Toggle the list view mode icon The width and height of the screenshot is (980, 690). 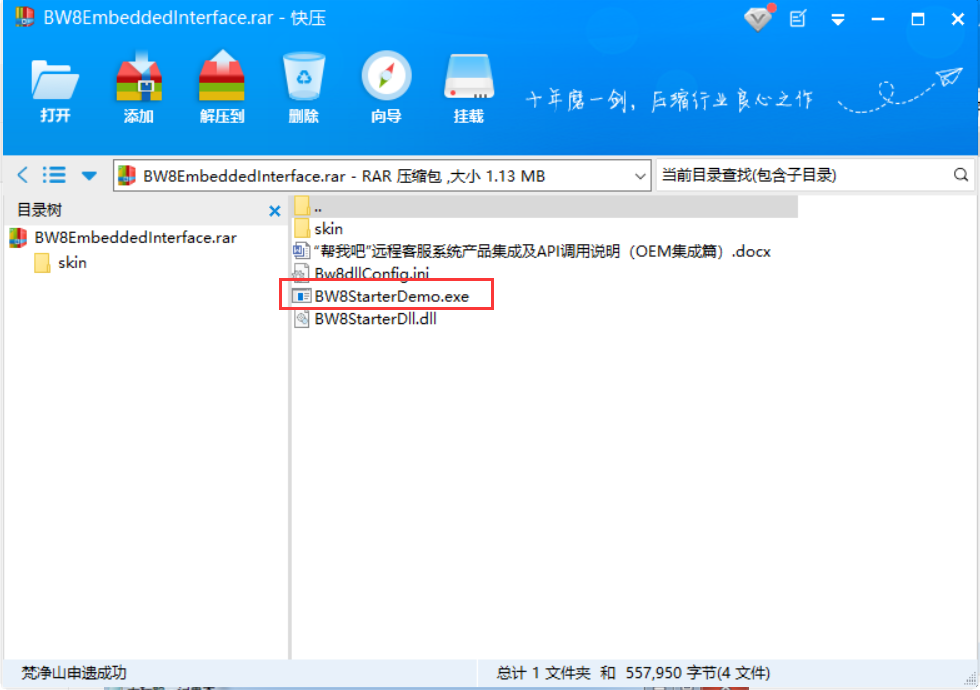coord(54,175)
